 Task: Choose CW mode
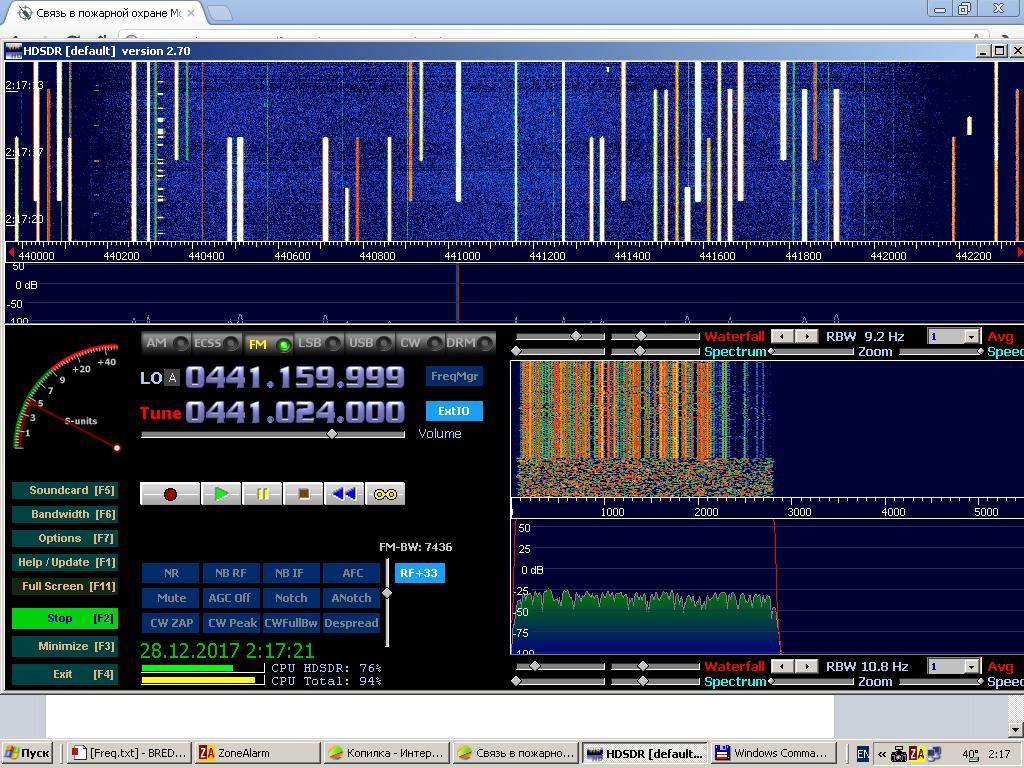pos(420,343)
